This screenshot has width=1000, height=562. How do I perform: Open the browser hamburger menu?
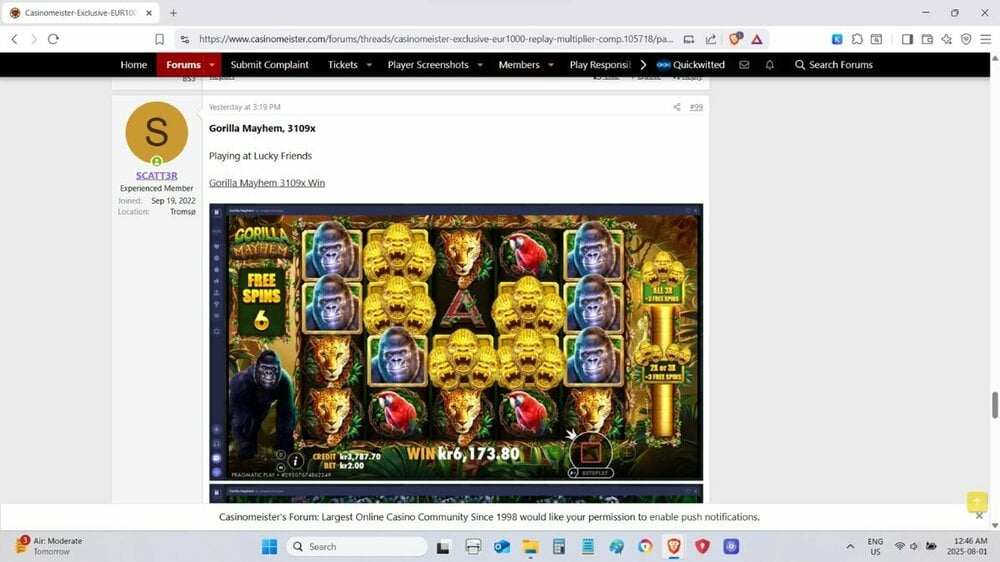click(x=986, y=39)
